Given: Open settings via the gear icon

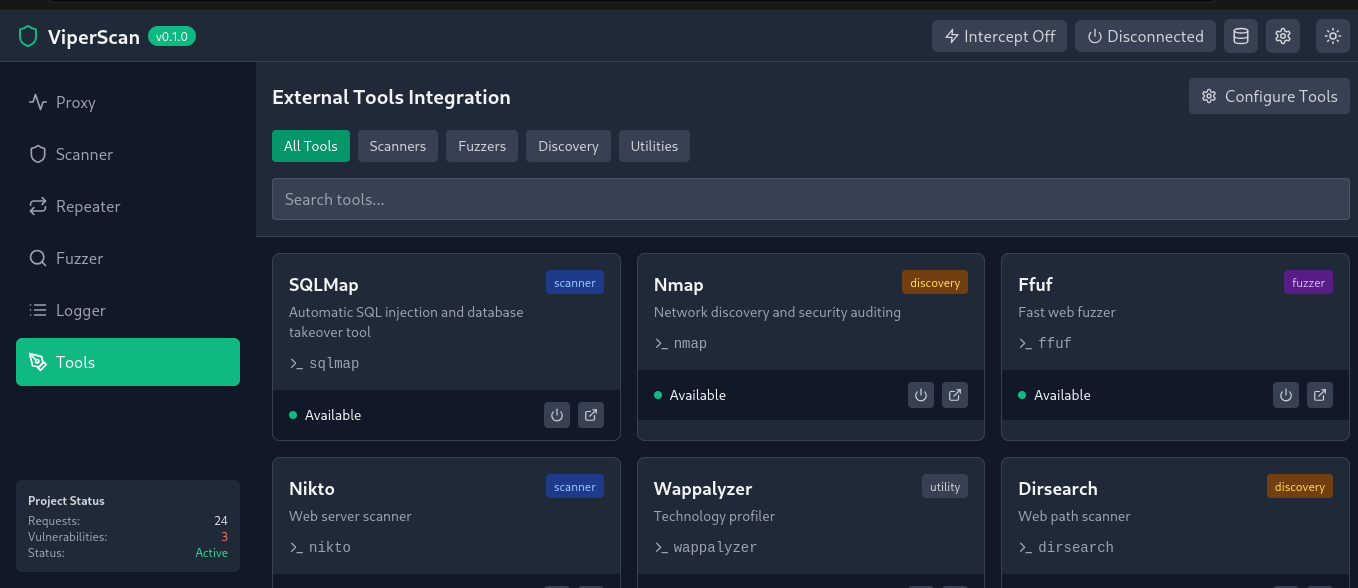Looking at the screenshot, I should pos(1283,36).
